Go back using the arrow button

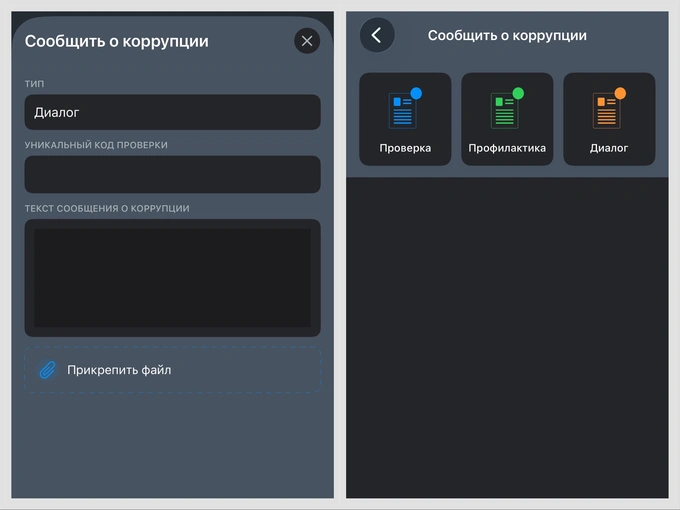377,35
